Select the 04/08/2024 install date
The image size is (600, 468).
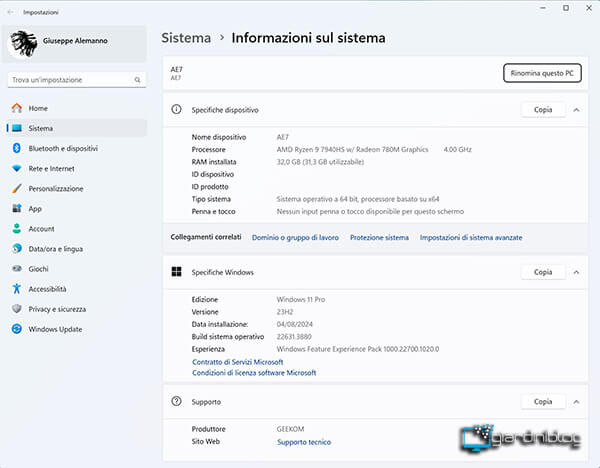(295, 325)
